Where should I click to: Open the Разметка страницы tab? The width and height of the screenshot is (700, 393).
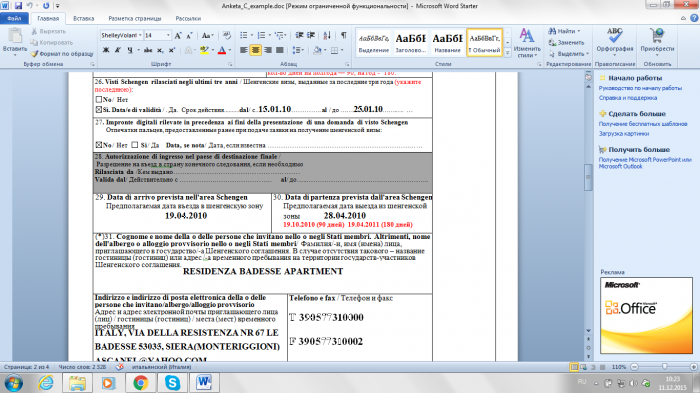(x=135, y=18)
